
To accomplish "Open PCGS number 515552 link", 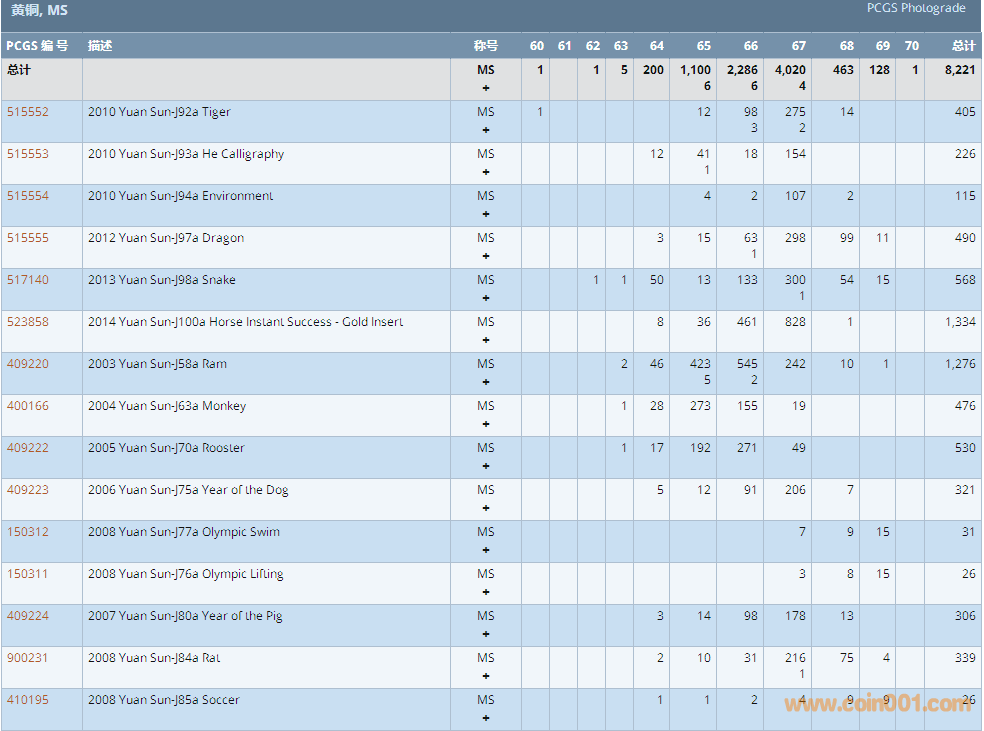I will [x=28, y=112].
